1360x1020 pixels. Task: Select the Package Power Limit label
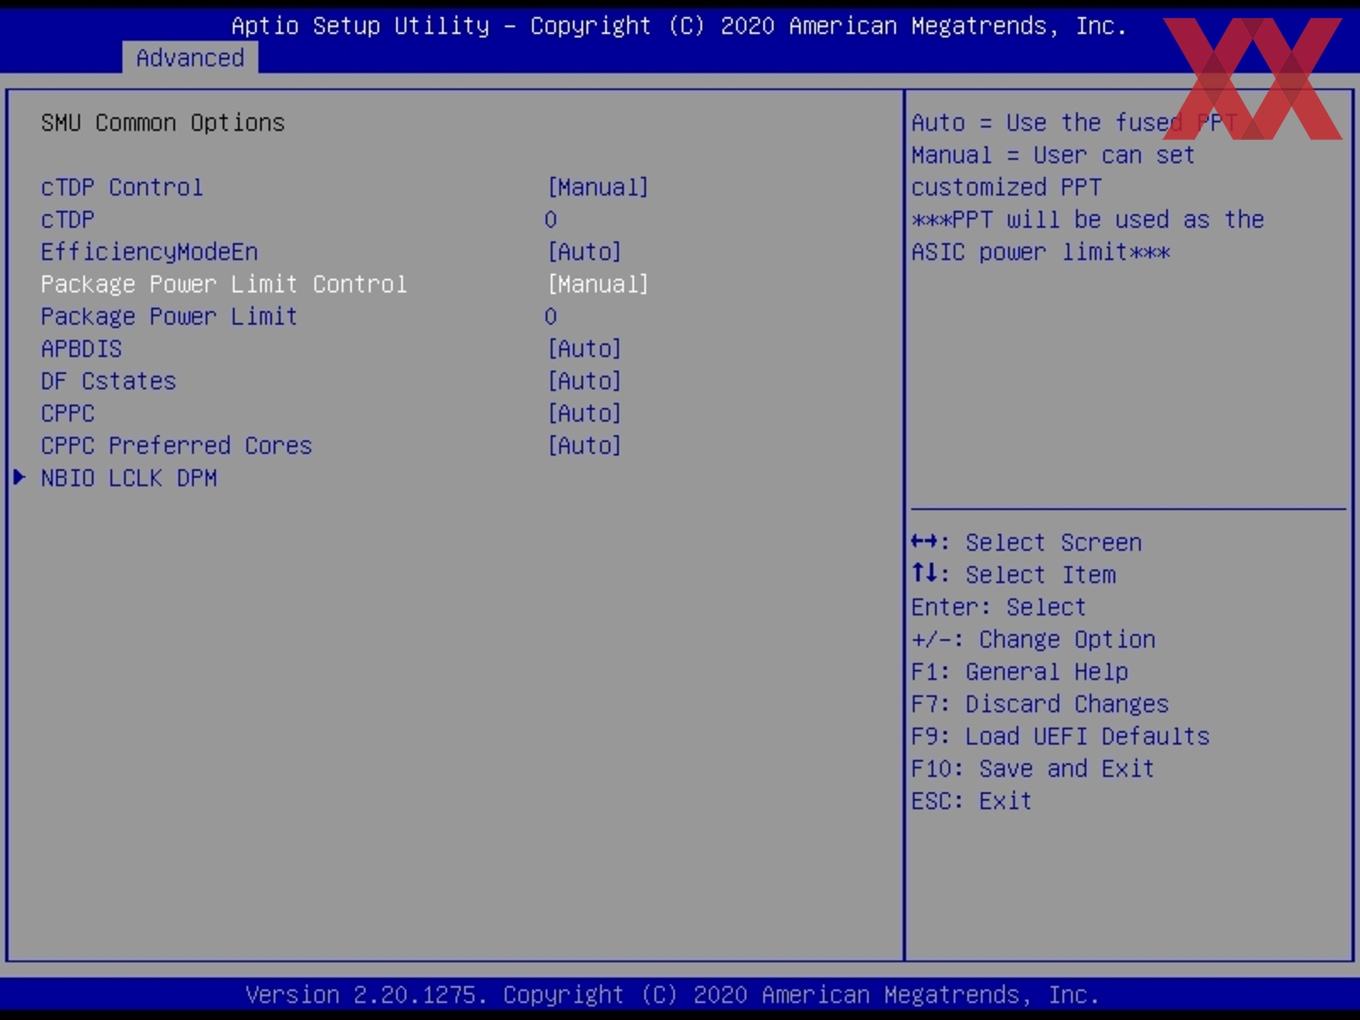click(x=169, y=316)
